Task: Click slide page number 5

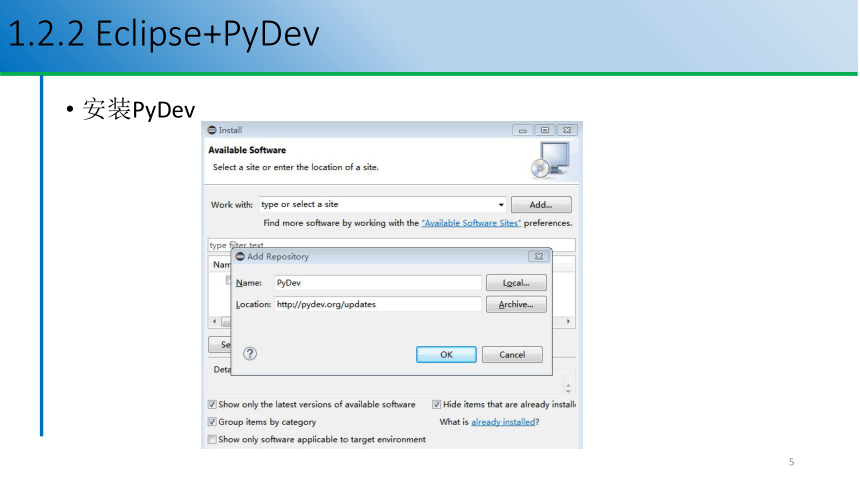Action: (791, 462)
